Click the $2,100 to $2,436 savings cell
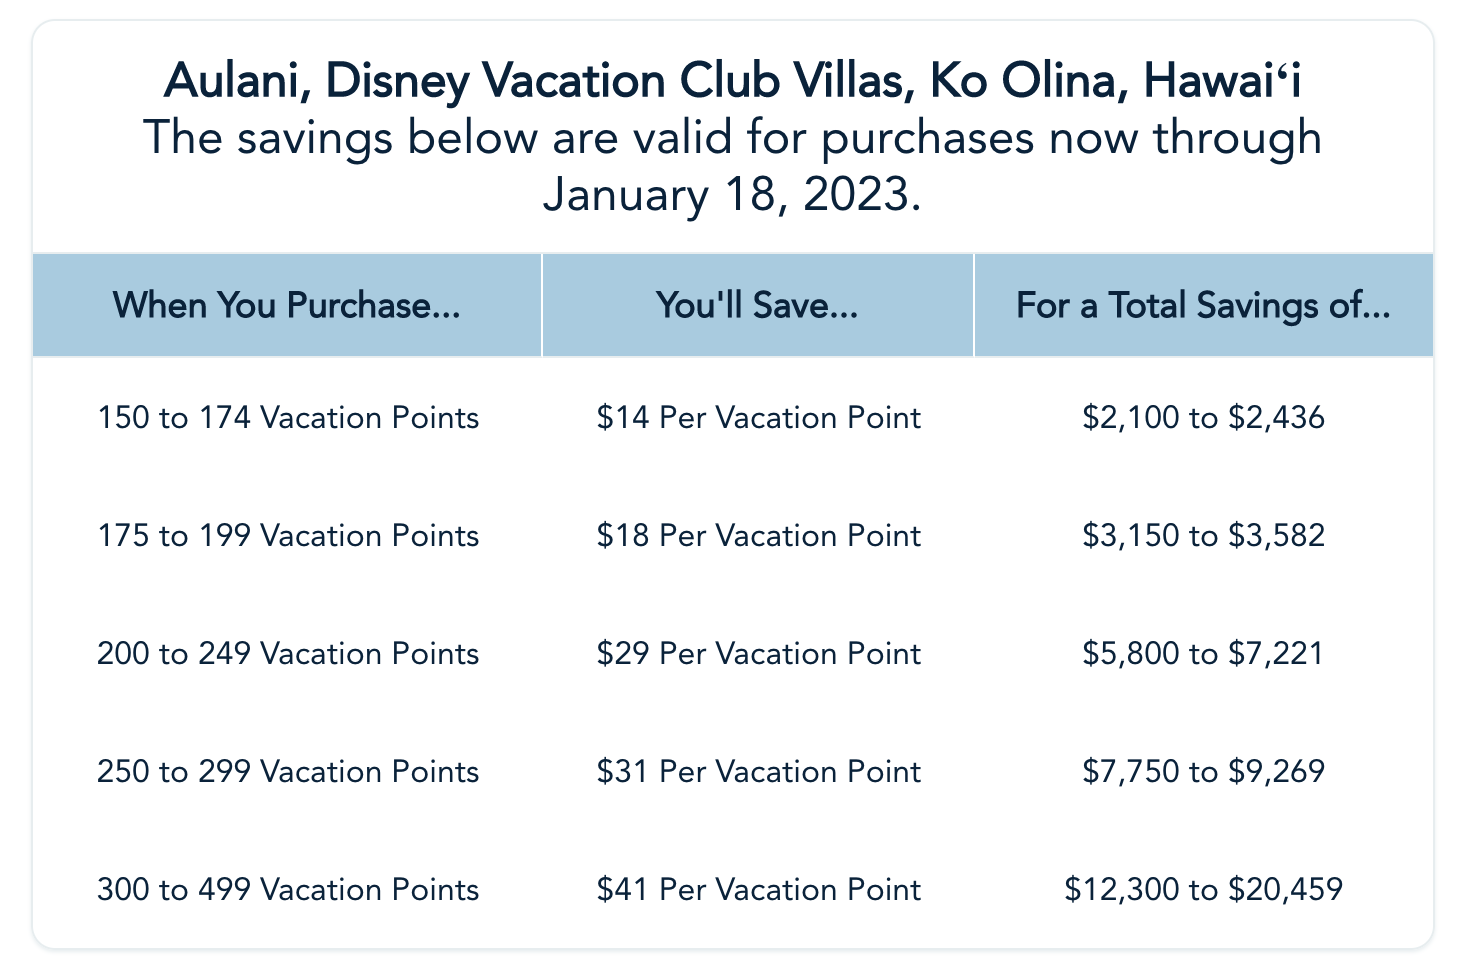This screenshot has height=964, width=1462. coord(1203,417)
